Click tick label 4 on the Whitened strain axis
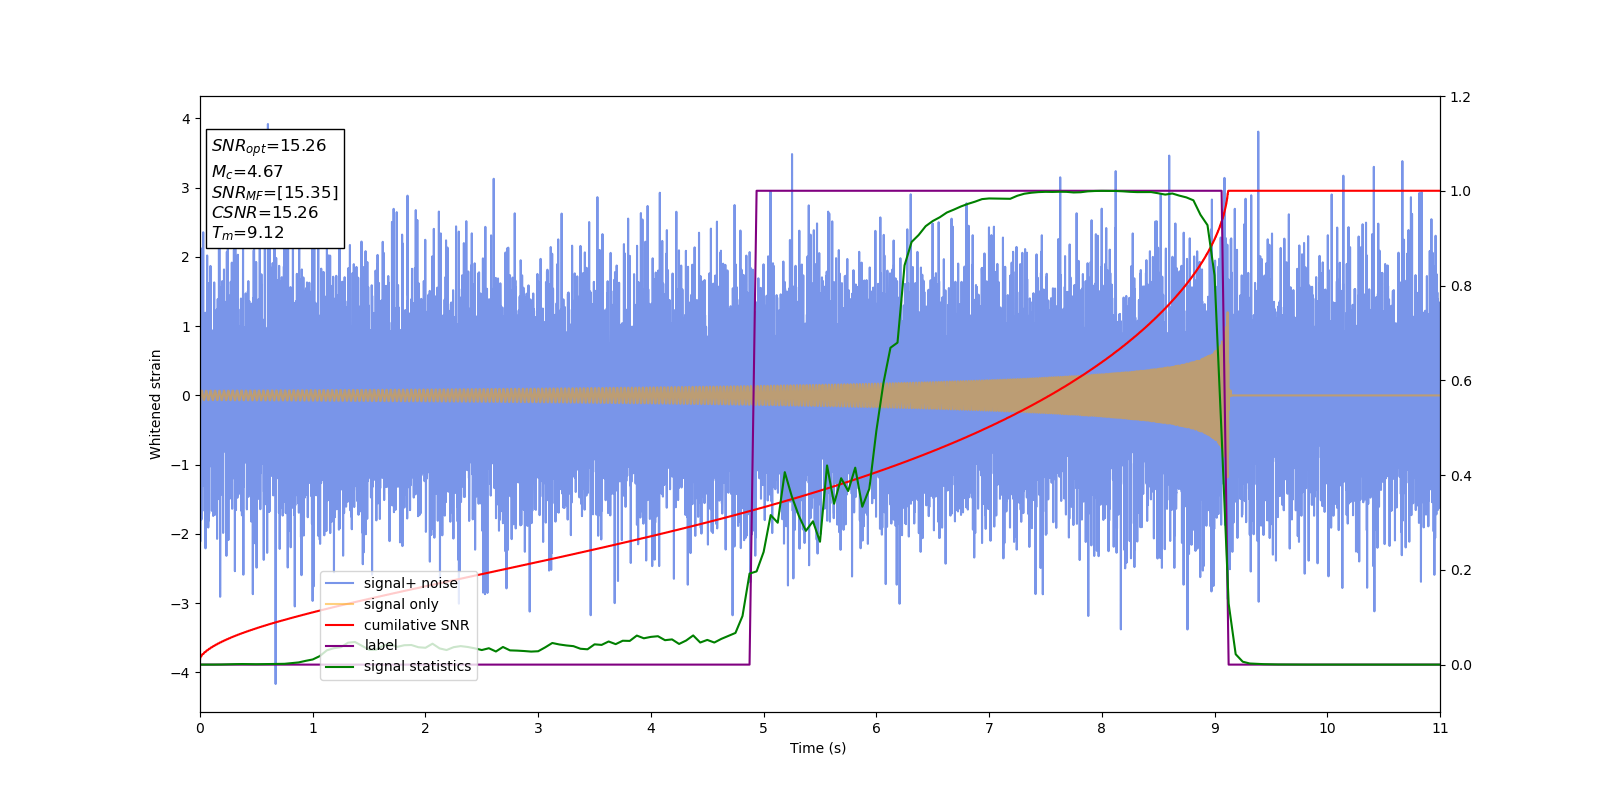 tap(186, 119)
